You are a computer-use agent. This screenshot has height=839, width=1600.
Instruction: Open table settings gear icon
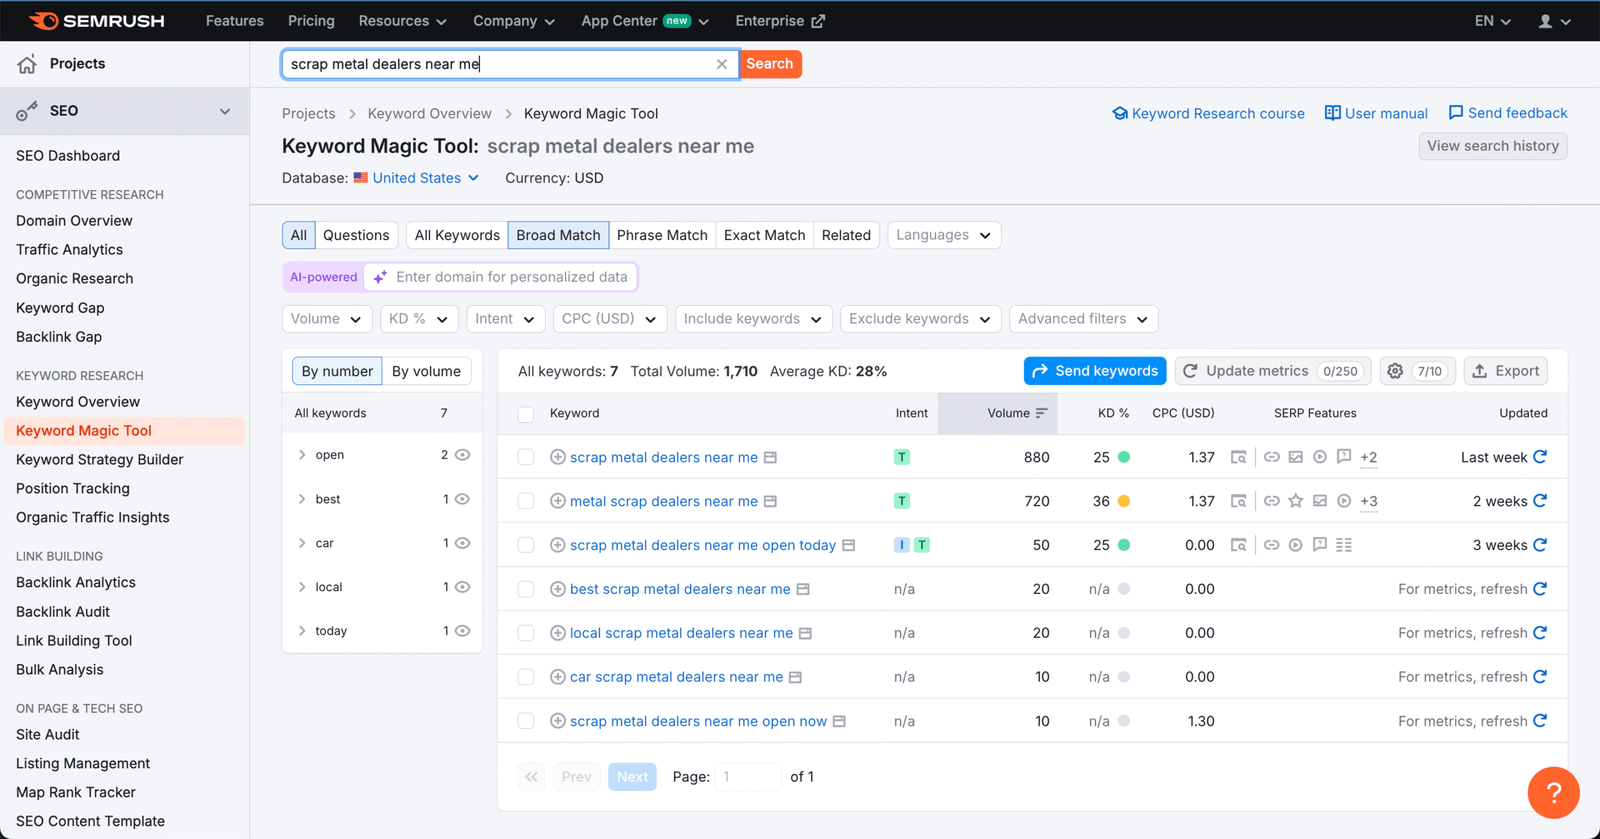pyautogui.click(x=1395, y=371)
